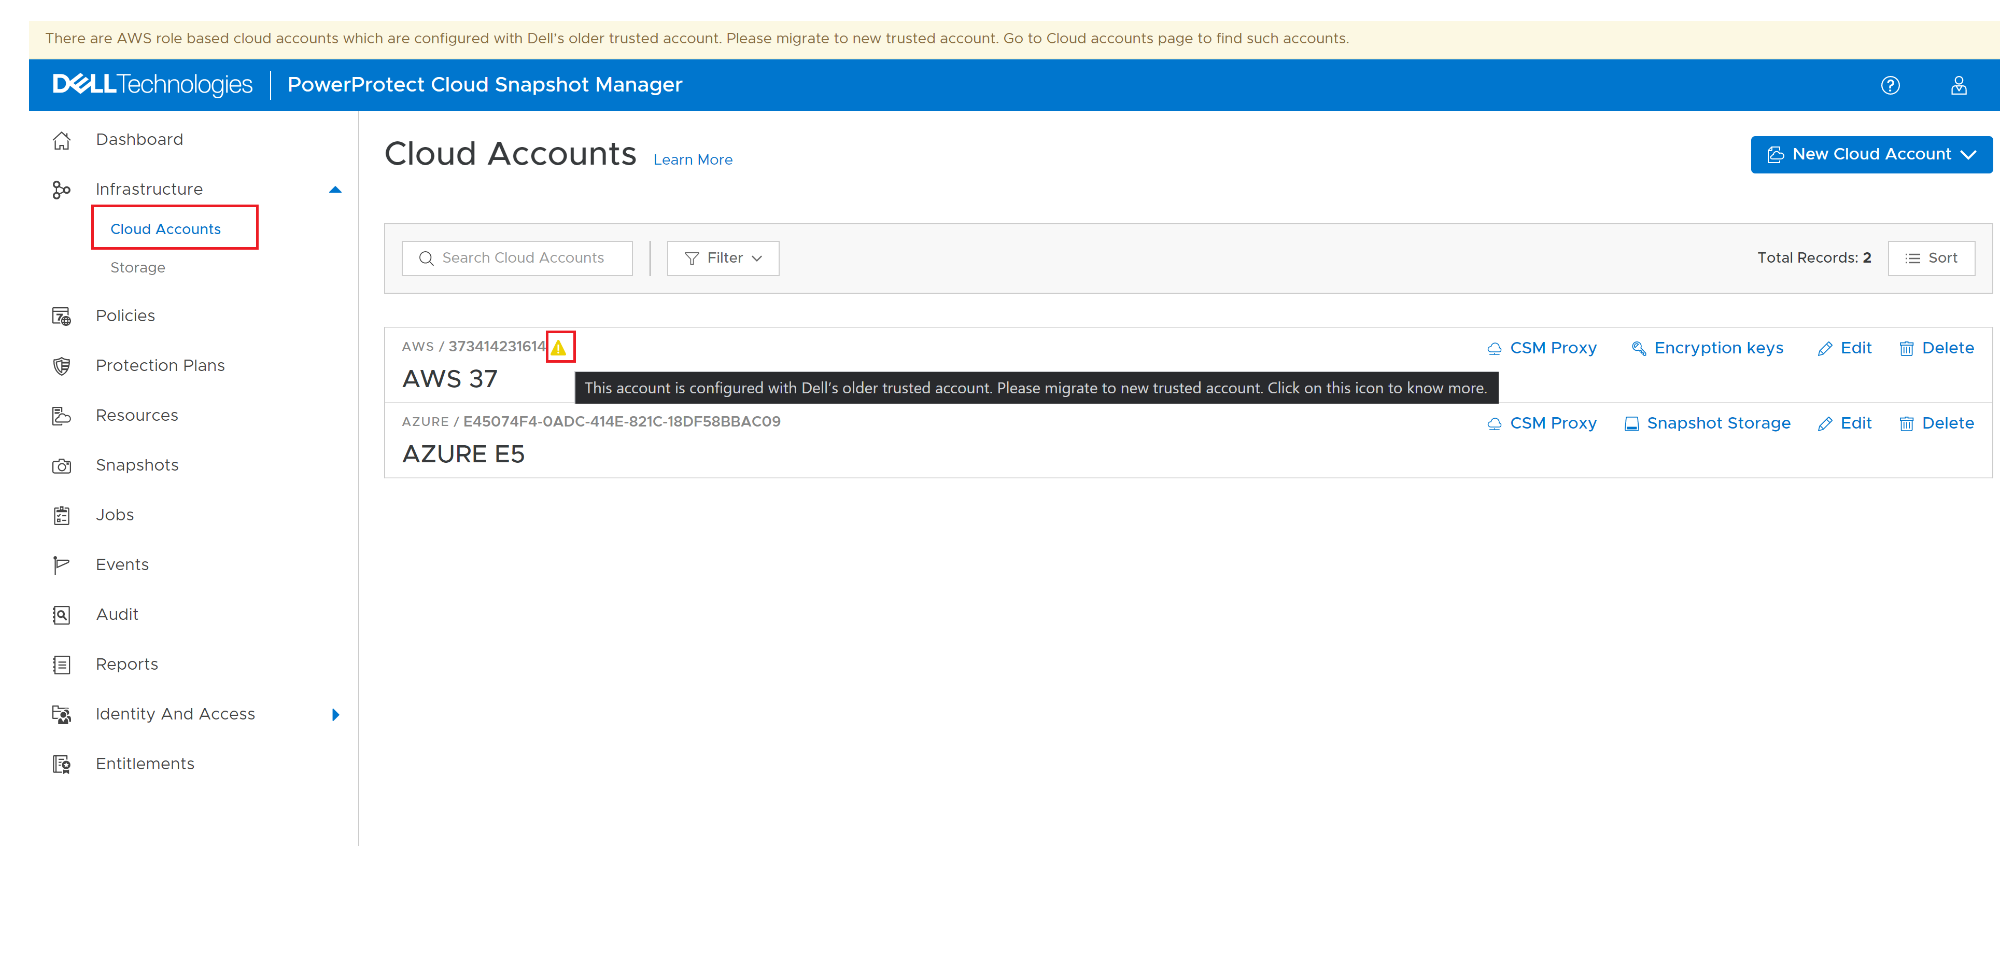Expand the Identity And Access section

pos(335,714)
